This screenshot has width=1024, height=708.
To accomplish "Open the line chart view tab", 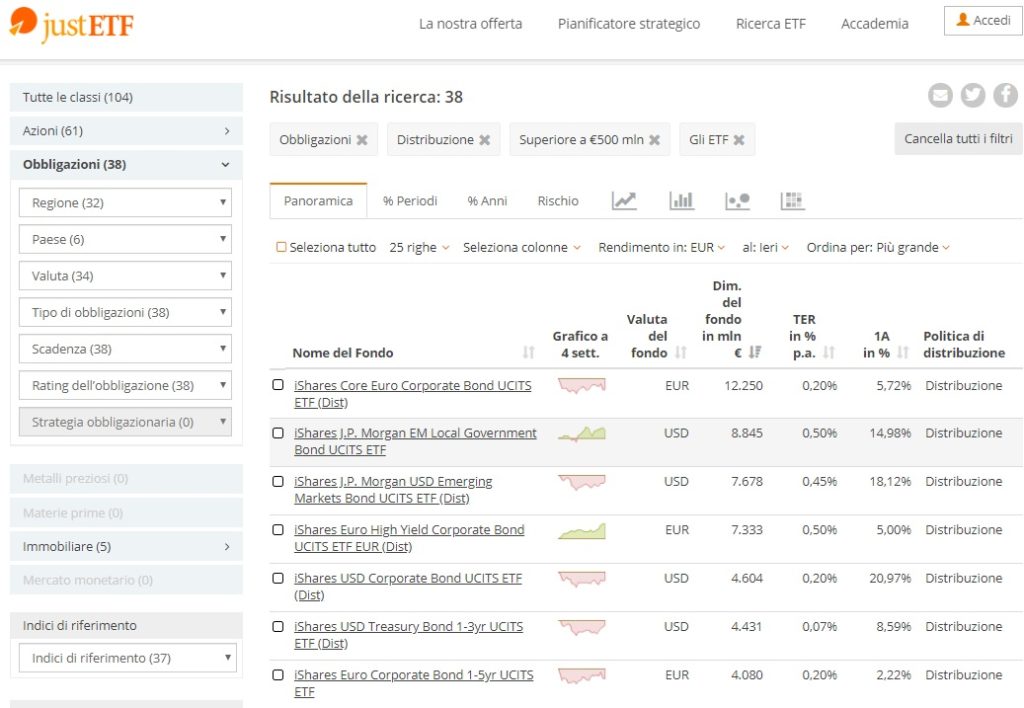I will tap(624, 201).
